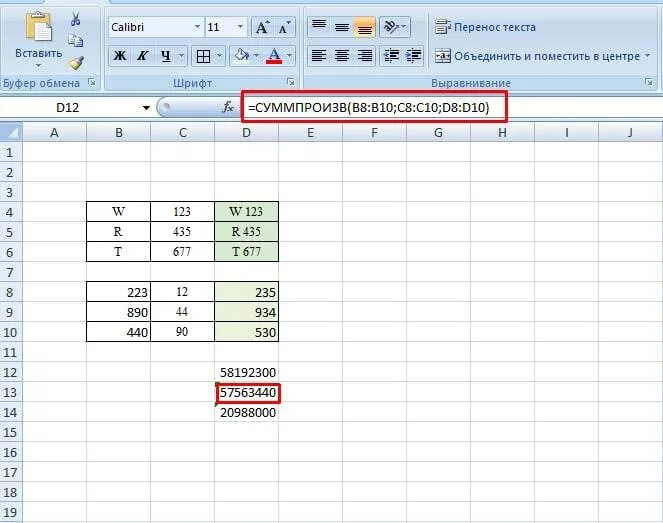Open Шрифт group dialog launcher

point(291,82)
